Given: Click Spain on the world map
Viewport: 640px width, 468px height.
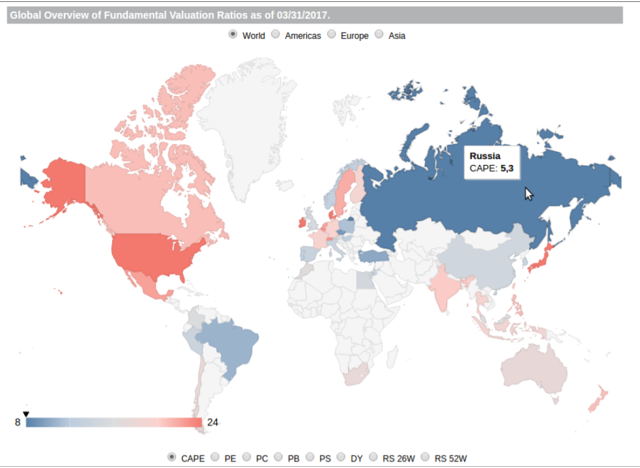Looking at the screenshot, I should 309,254.
